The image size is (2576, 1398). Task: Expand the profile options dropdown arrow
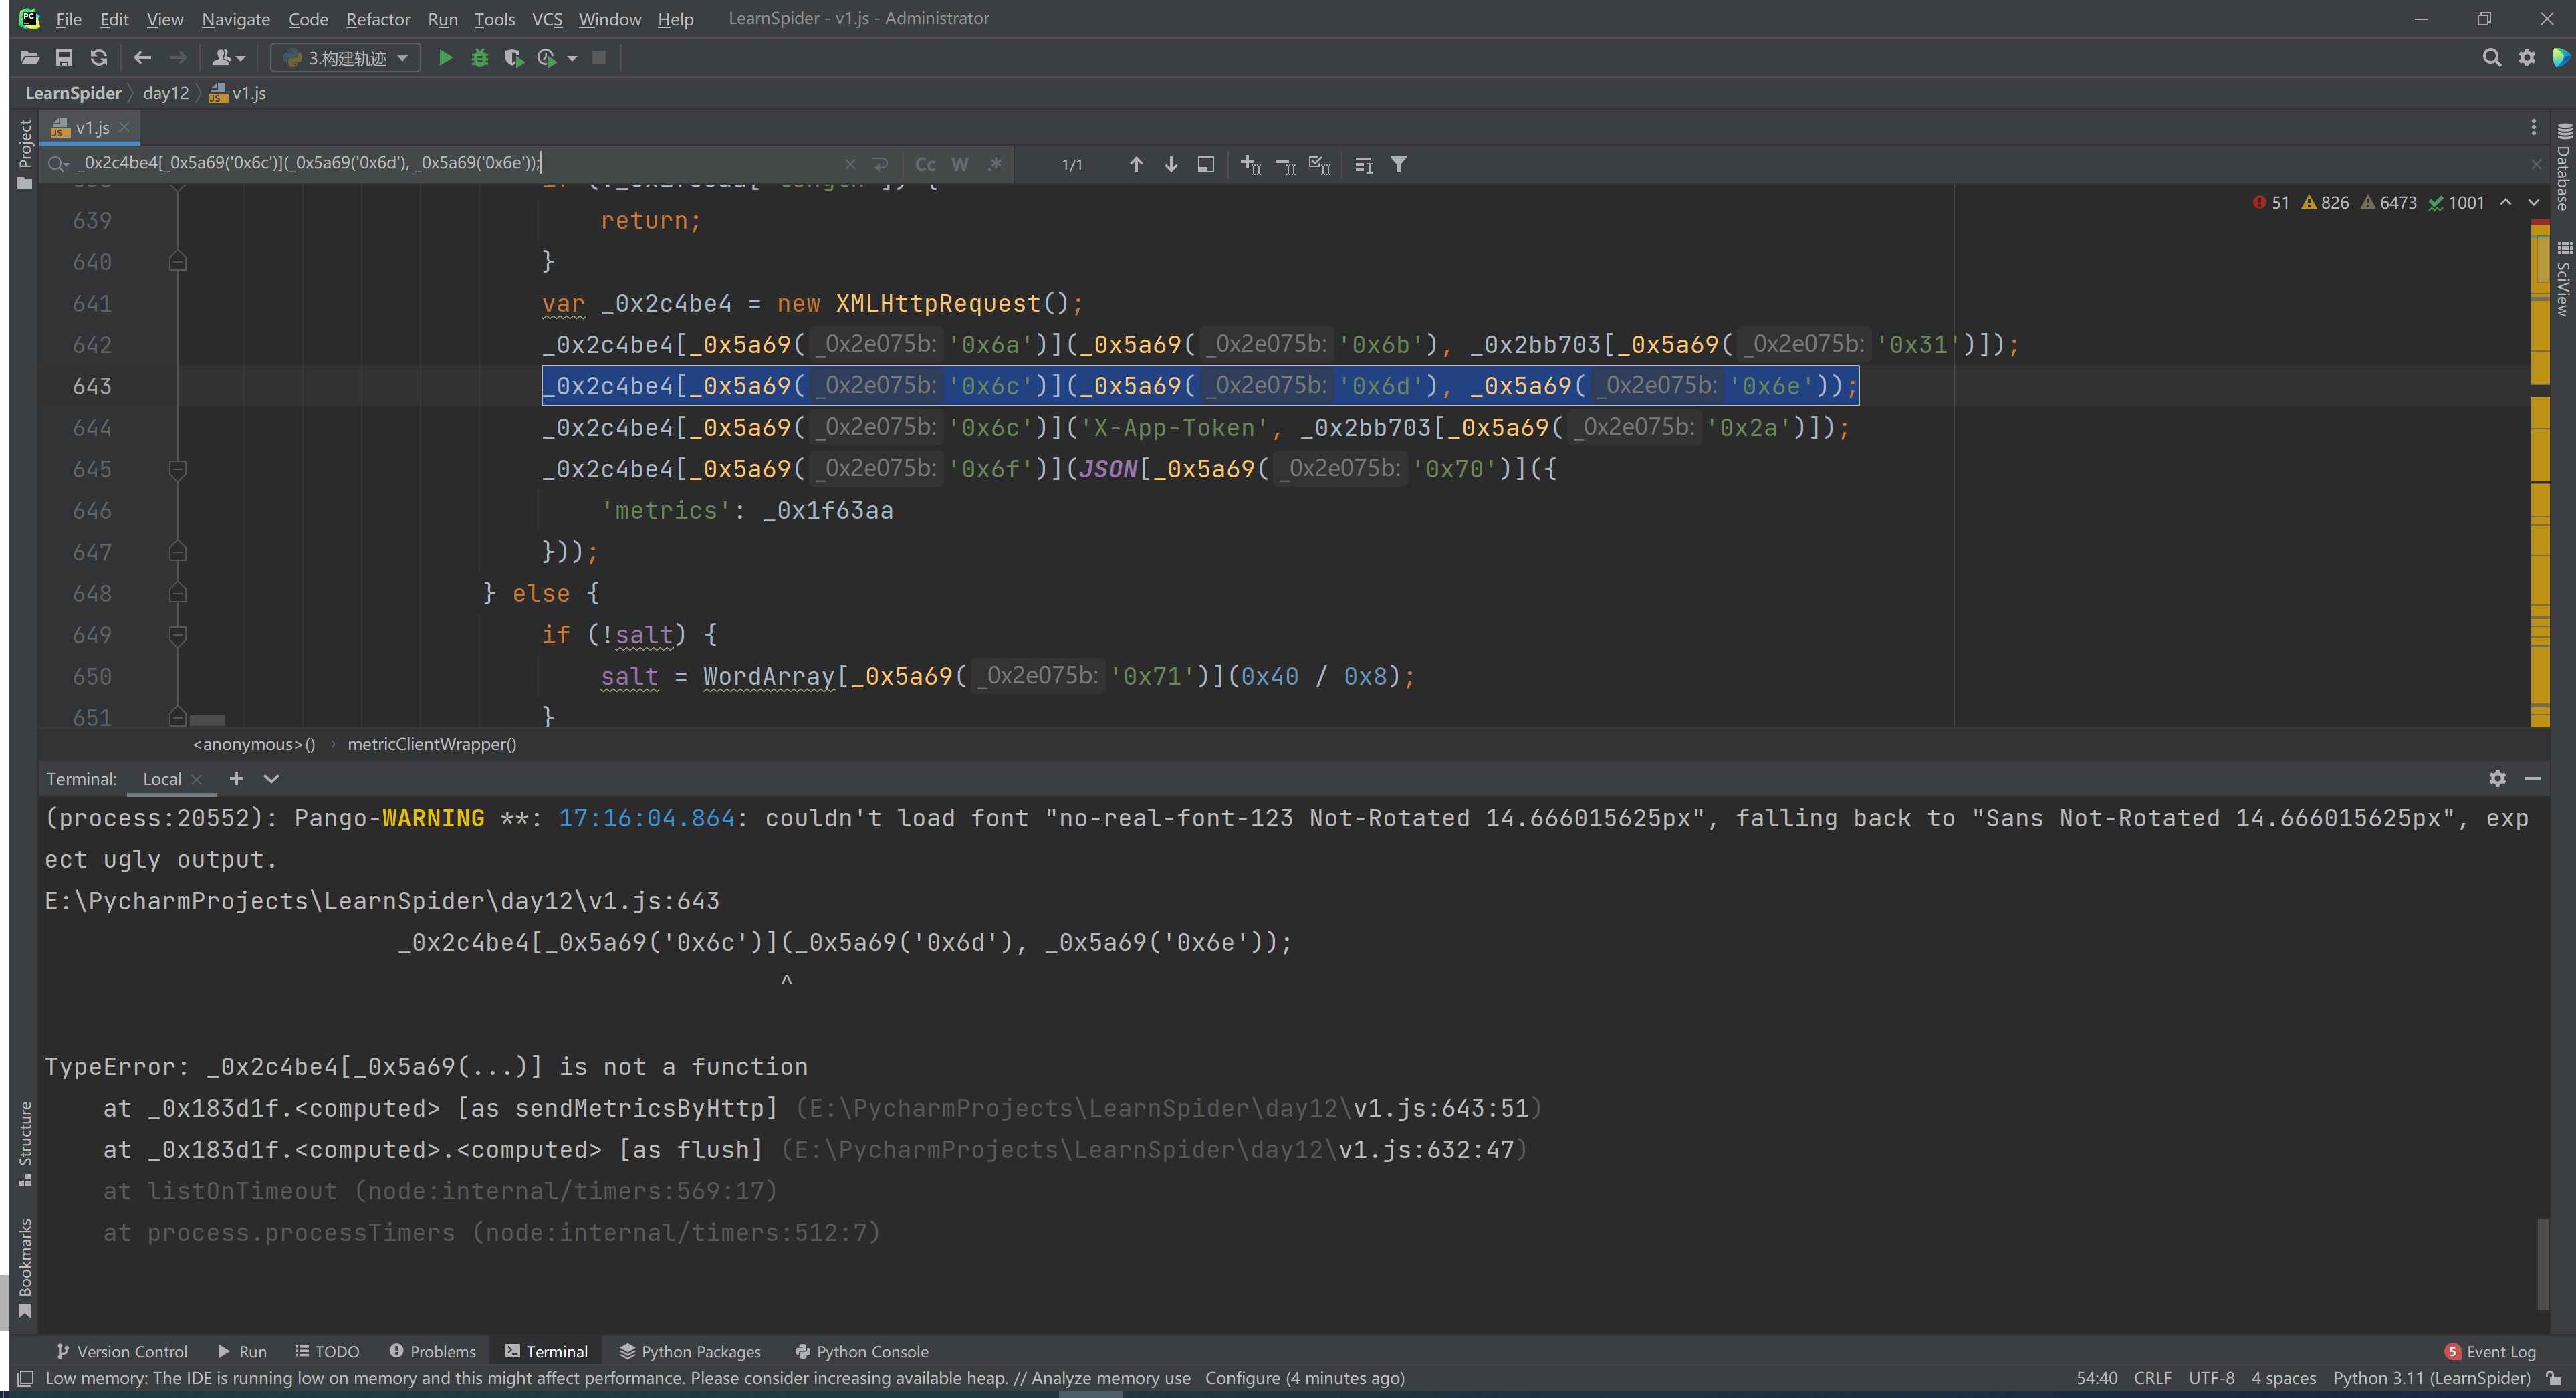572,59
